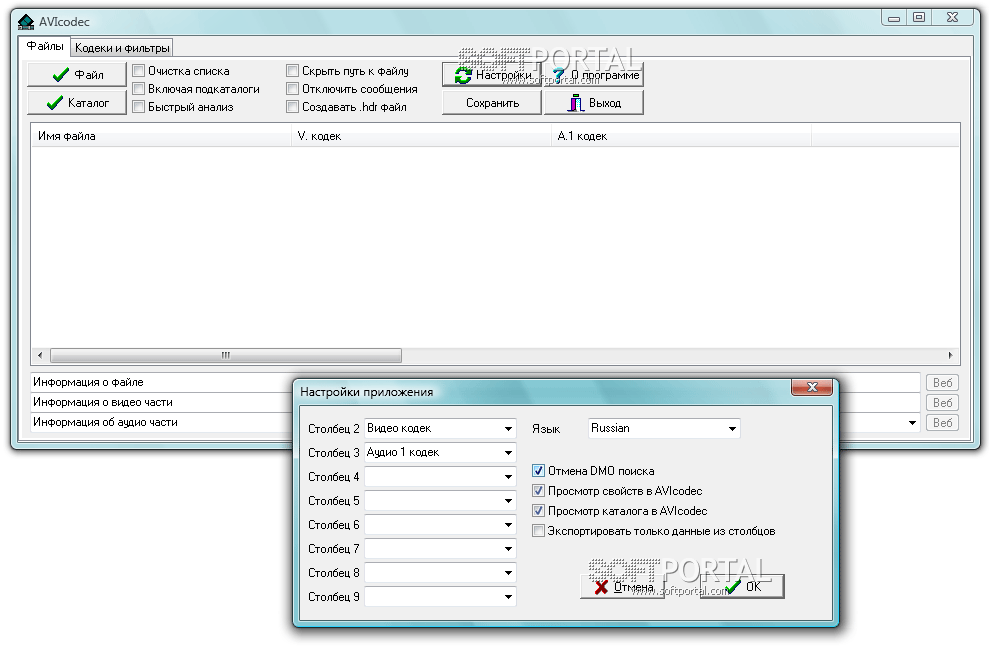Click the Информация о видео части field
The height and width of the screenshot is (646, 989).
476,402
